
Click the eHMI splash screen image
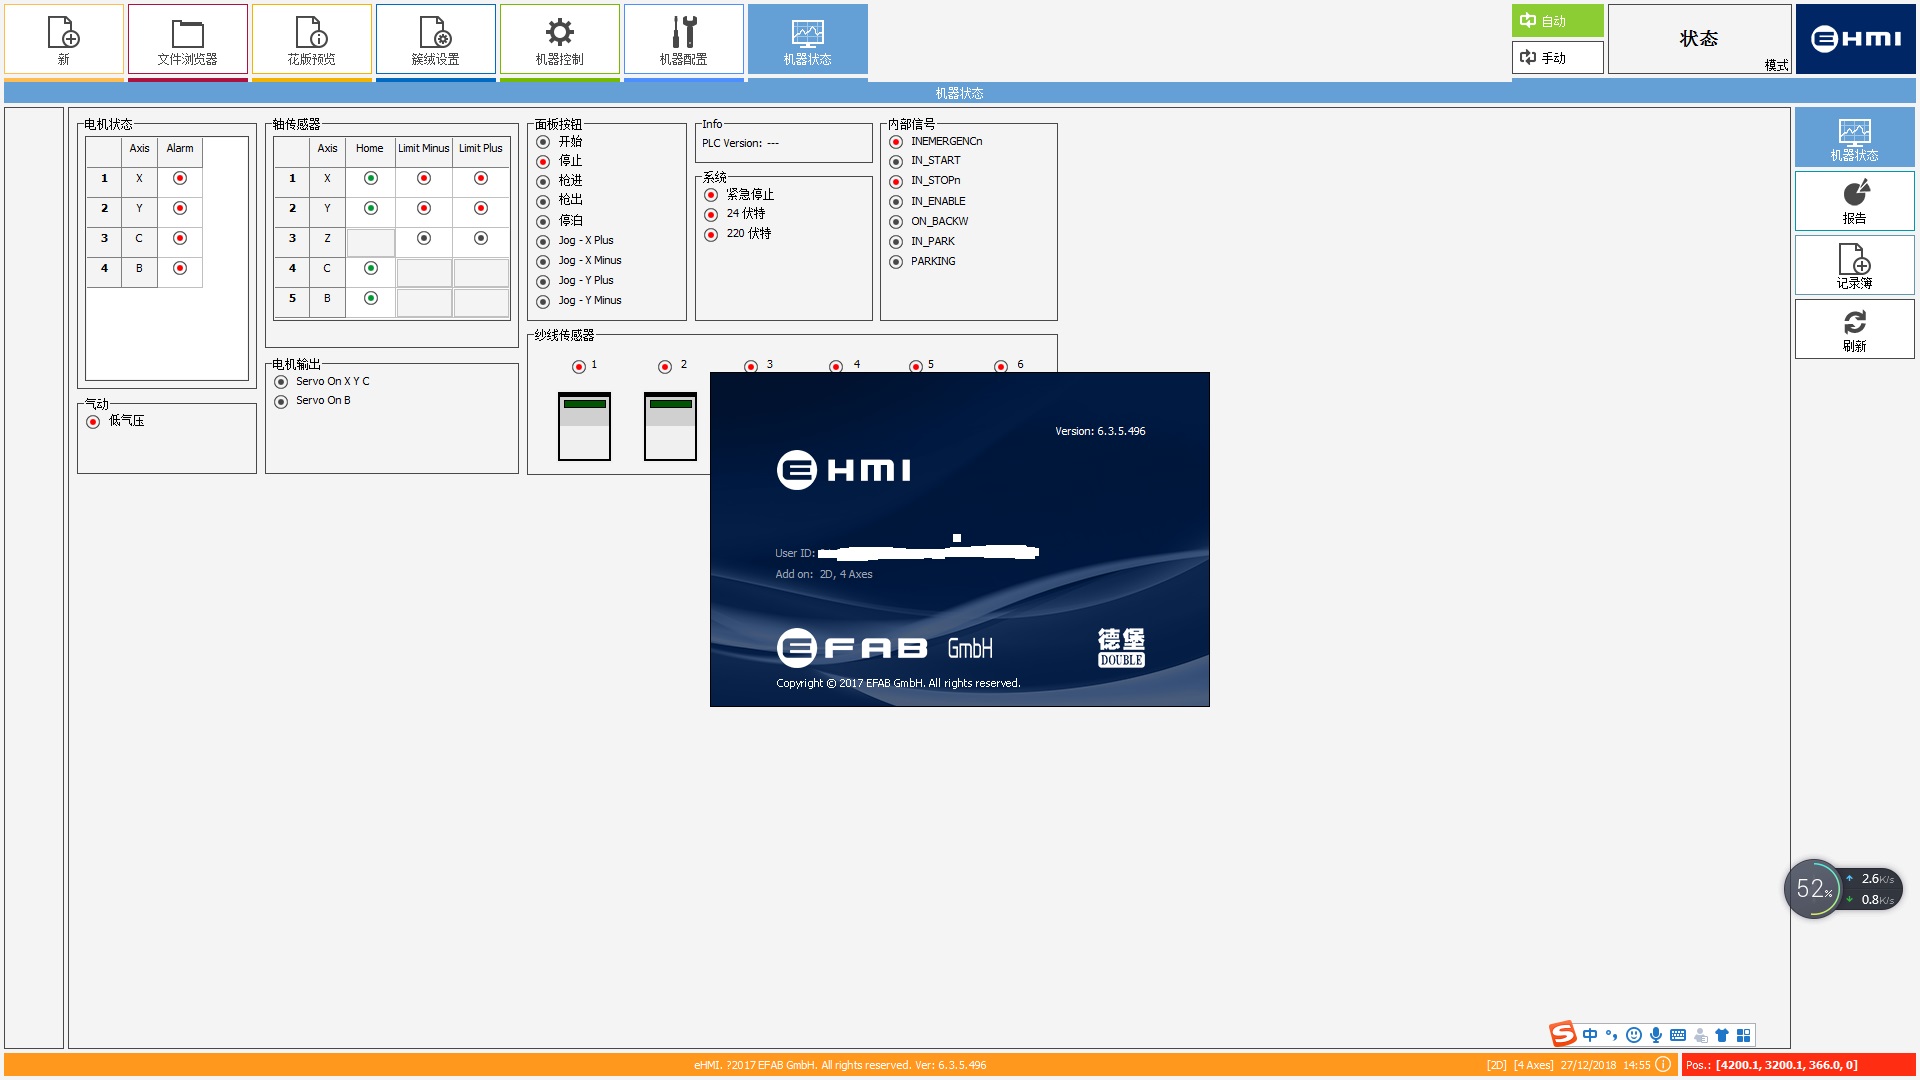tap(959, 539)
